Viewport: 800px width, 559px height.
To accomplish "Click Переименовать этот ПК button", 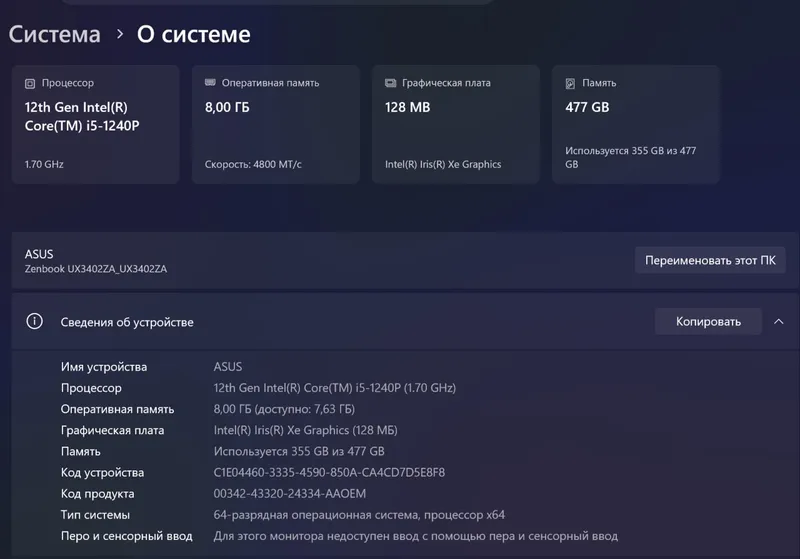I will click(x=710, y=260).
